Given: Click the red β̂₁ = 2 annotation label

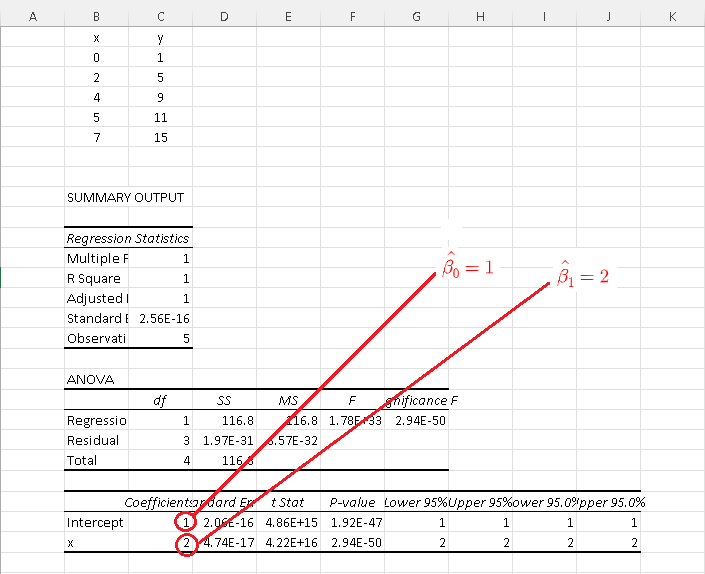Looking at the screenshot, I should (x=583, y=275).
